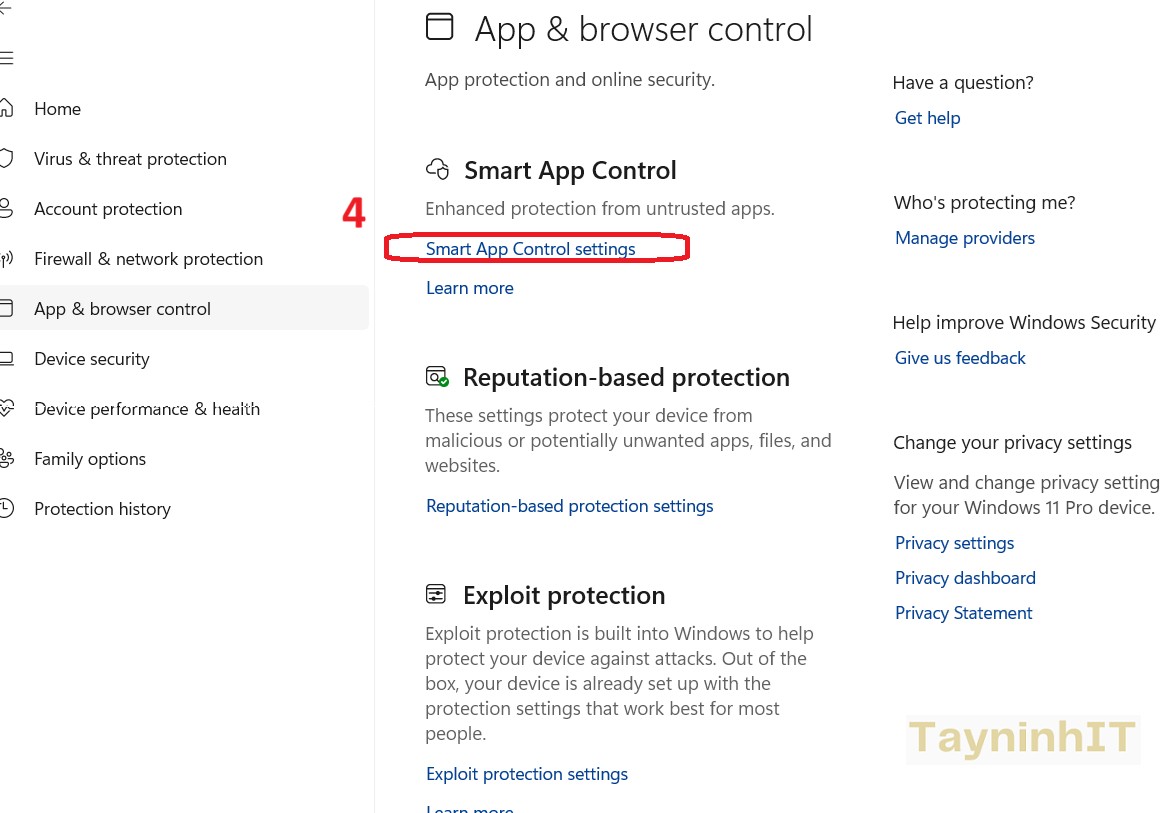Screen dimensions: 1160x813
Task: Open Smart App Control settings
Action: coord(530,249)
